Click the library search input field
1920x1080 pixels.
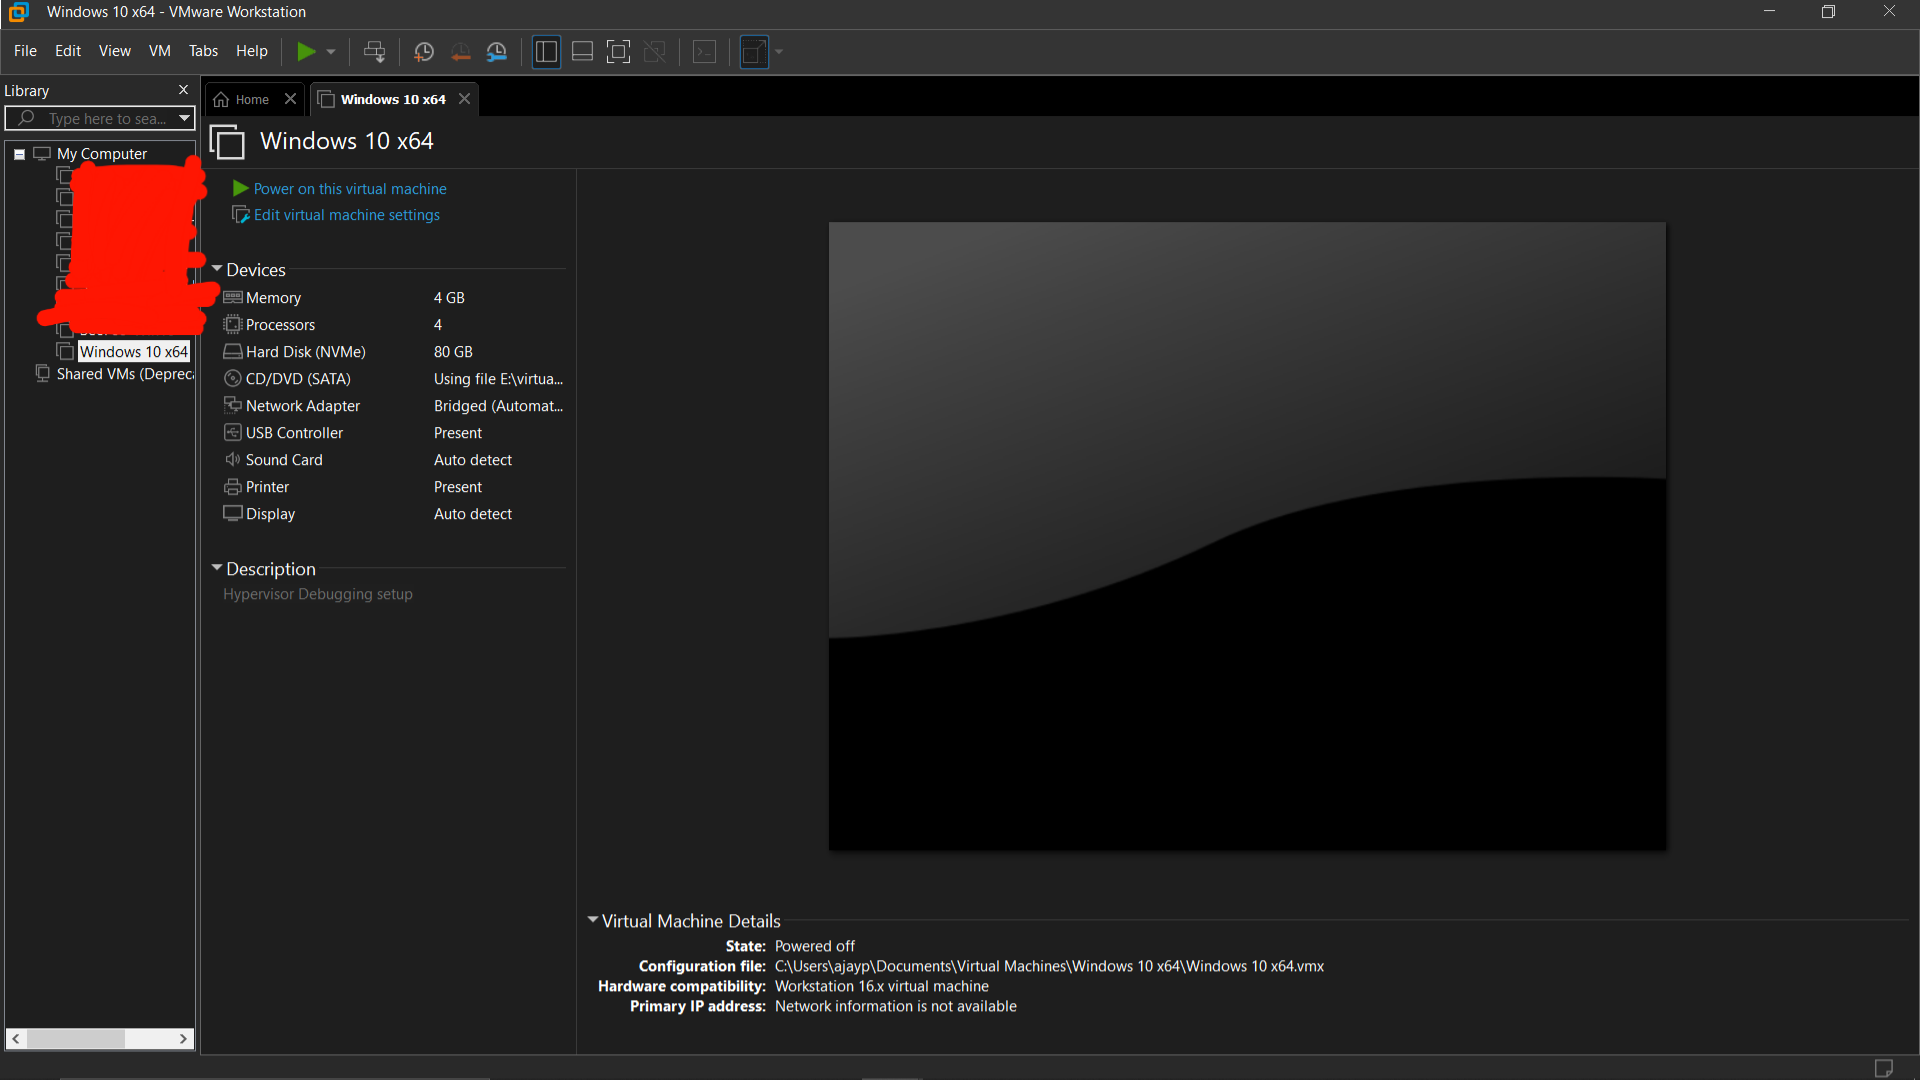pos(100,118)
